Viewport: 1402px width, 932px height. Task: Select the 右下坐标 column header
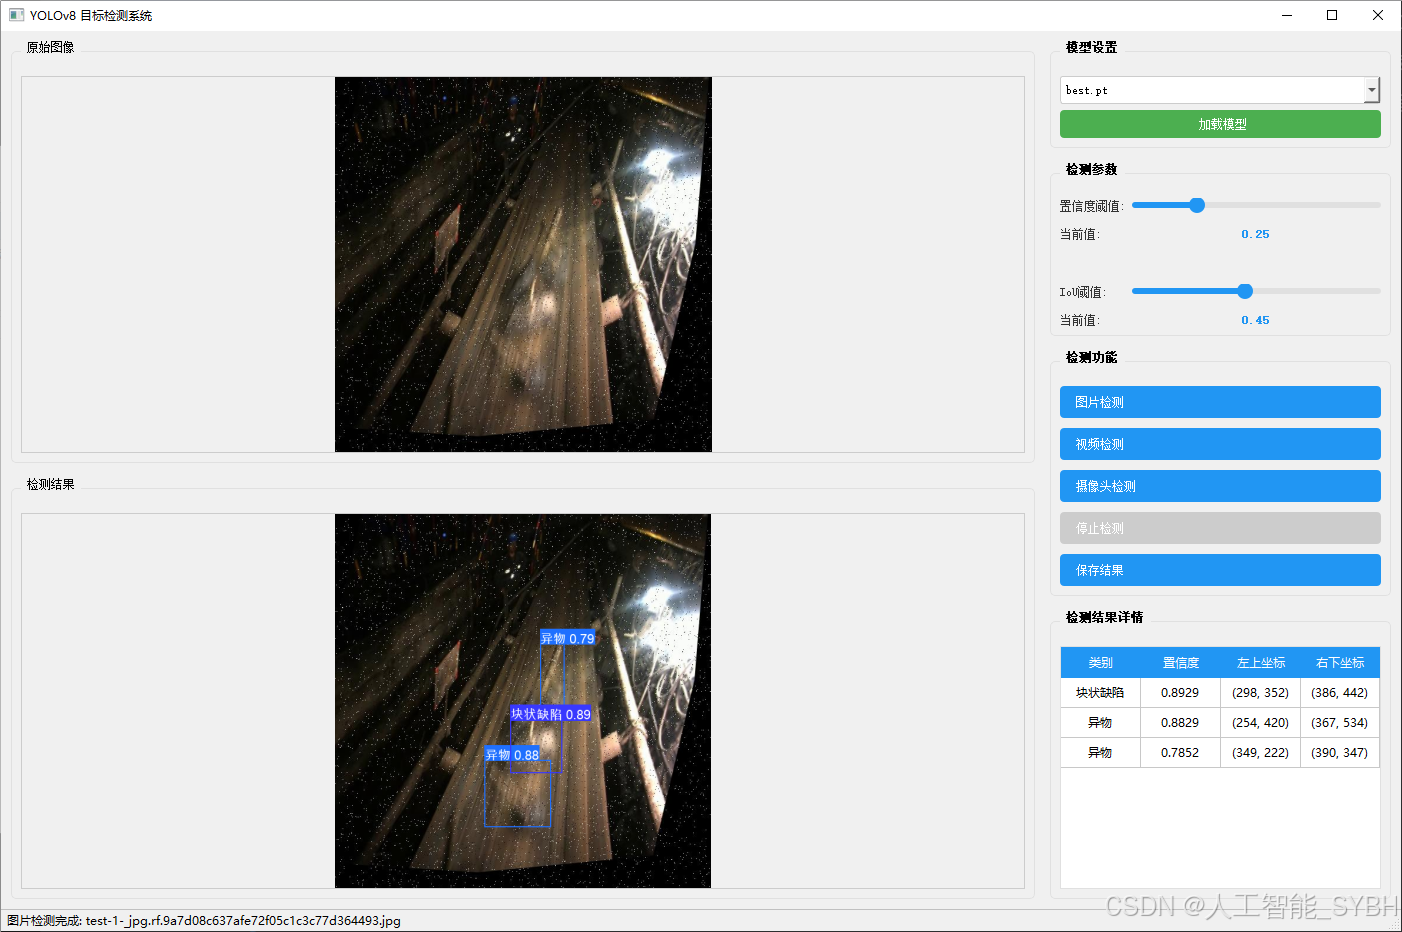pos(1340,663)
